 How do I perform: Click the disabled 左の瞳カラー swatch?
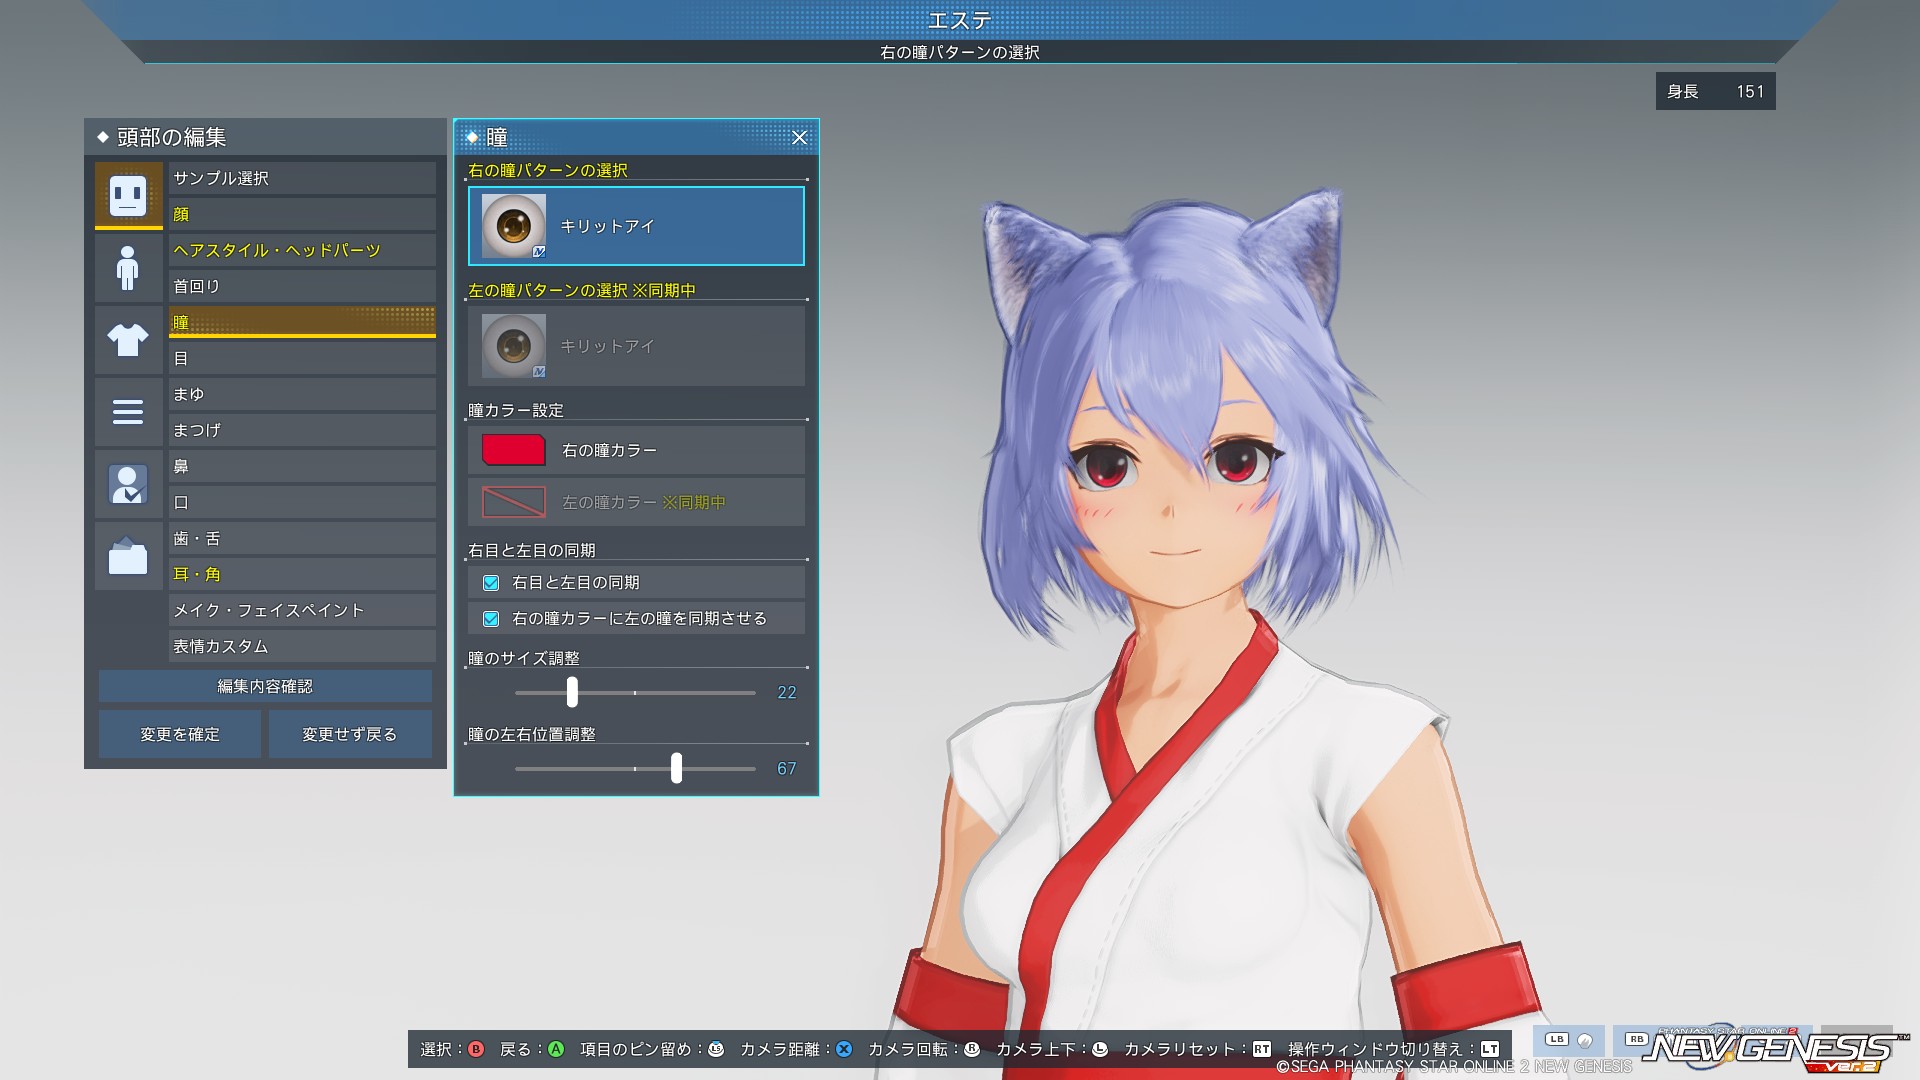tap(514, 502)
